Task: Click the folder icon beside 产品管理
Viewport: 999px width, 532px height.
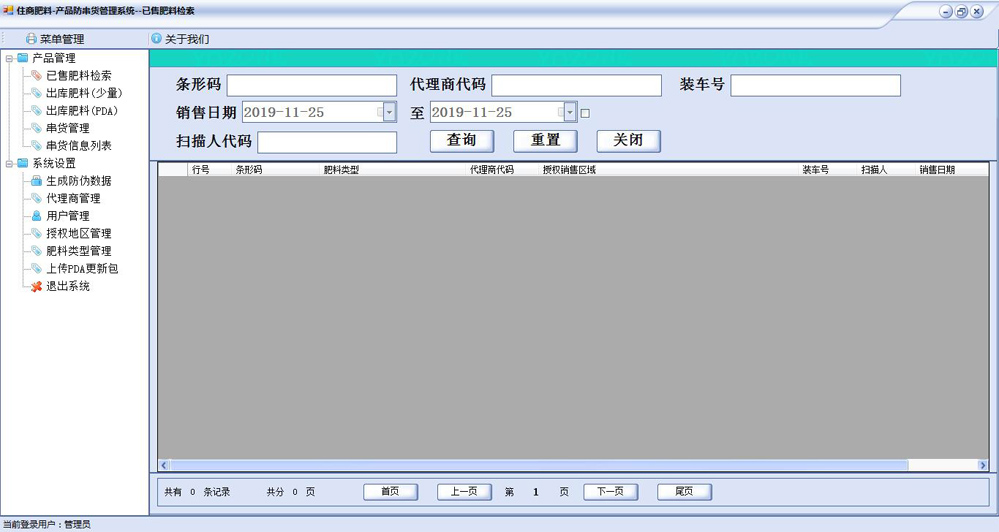Action: (23, 58)
